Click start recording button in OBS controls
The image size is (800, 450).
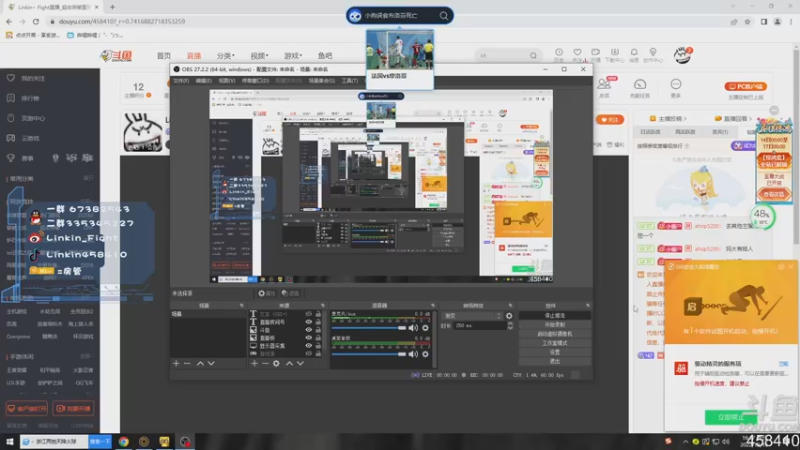(x=555, y=325)
